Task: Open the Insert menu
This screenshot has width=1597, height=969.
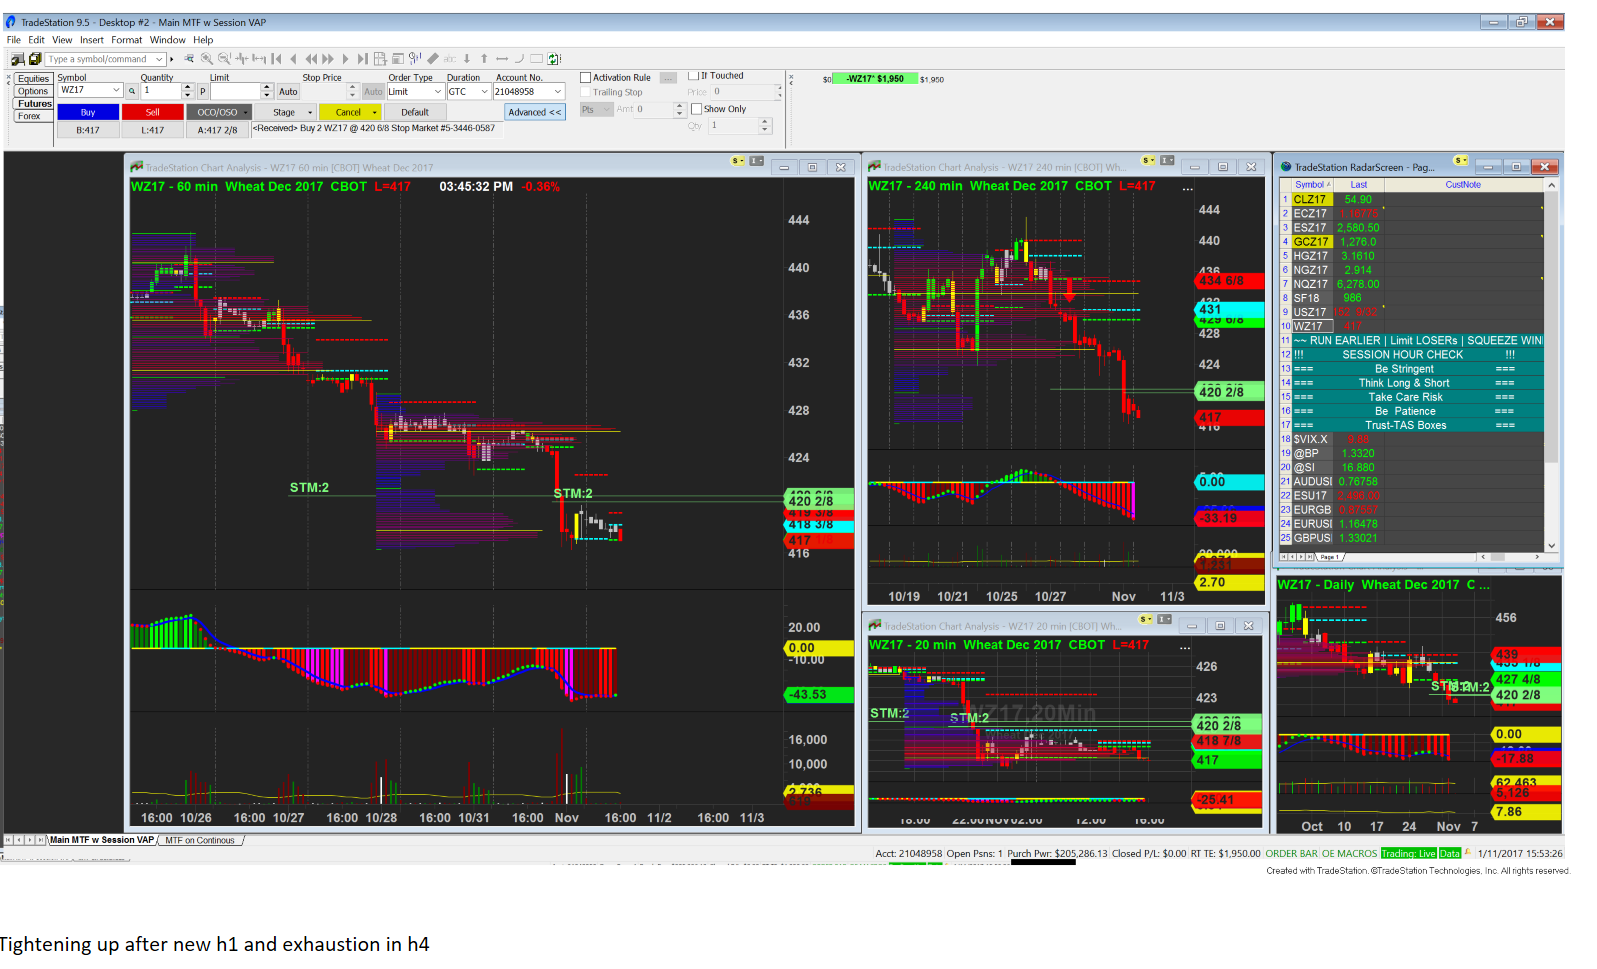Action: click(x=92, y=40)
